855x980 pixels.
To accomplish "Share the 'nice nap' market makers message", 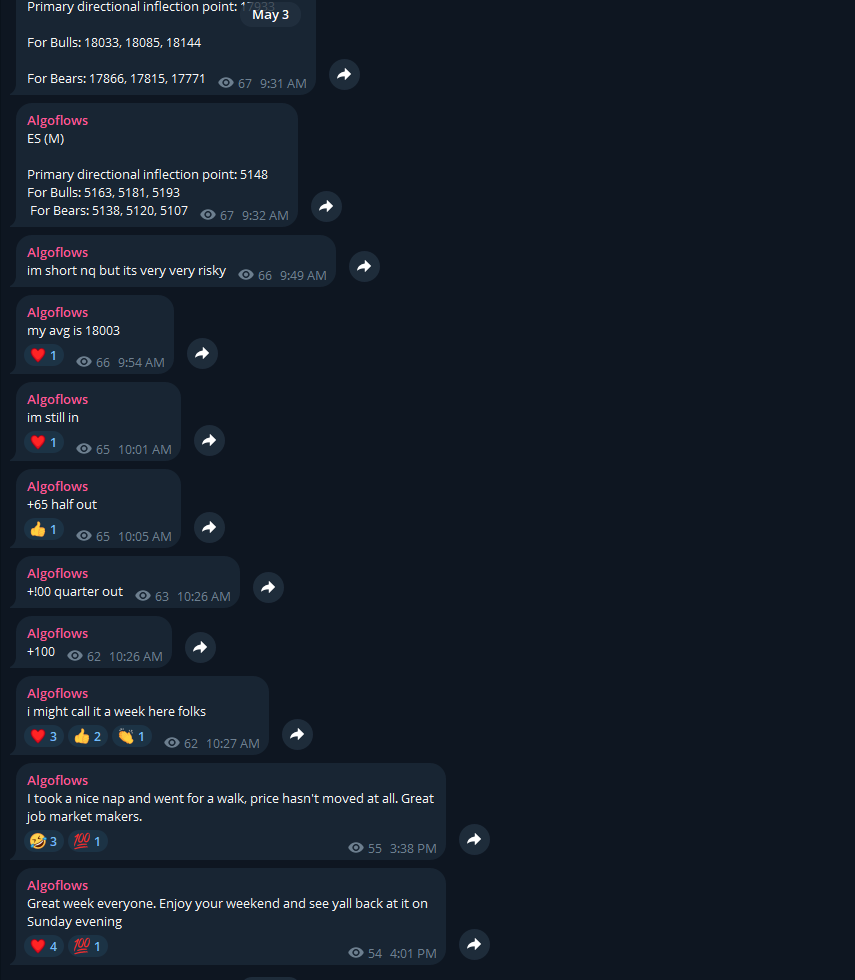I will [x=474, y=839].
